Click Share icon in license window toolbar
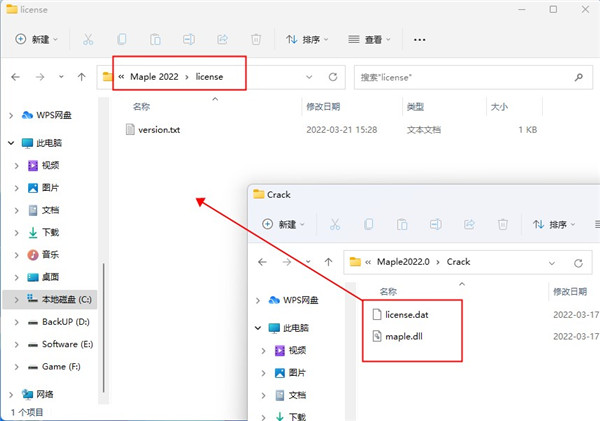The image size is (600, 421). [222, 39]
